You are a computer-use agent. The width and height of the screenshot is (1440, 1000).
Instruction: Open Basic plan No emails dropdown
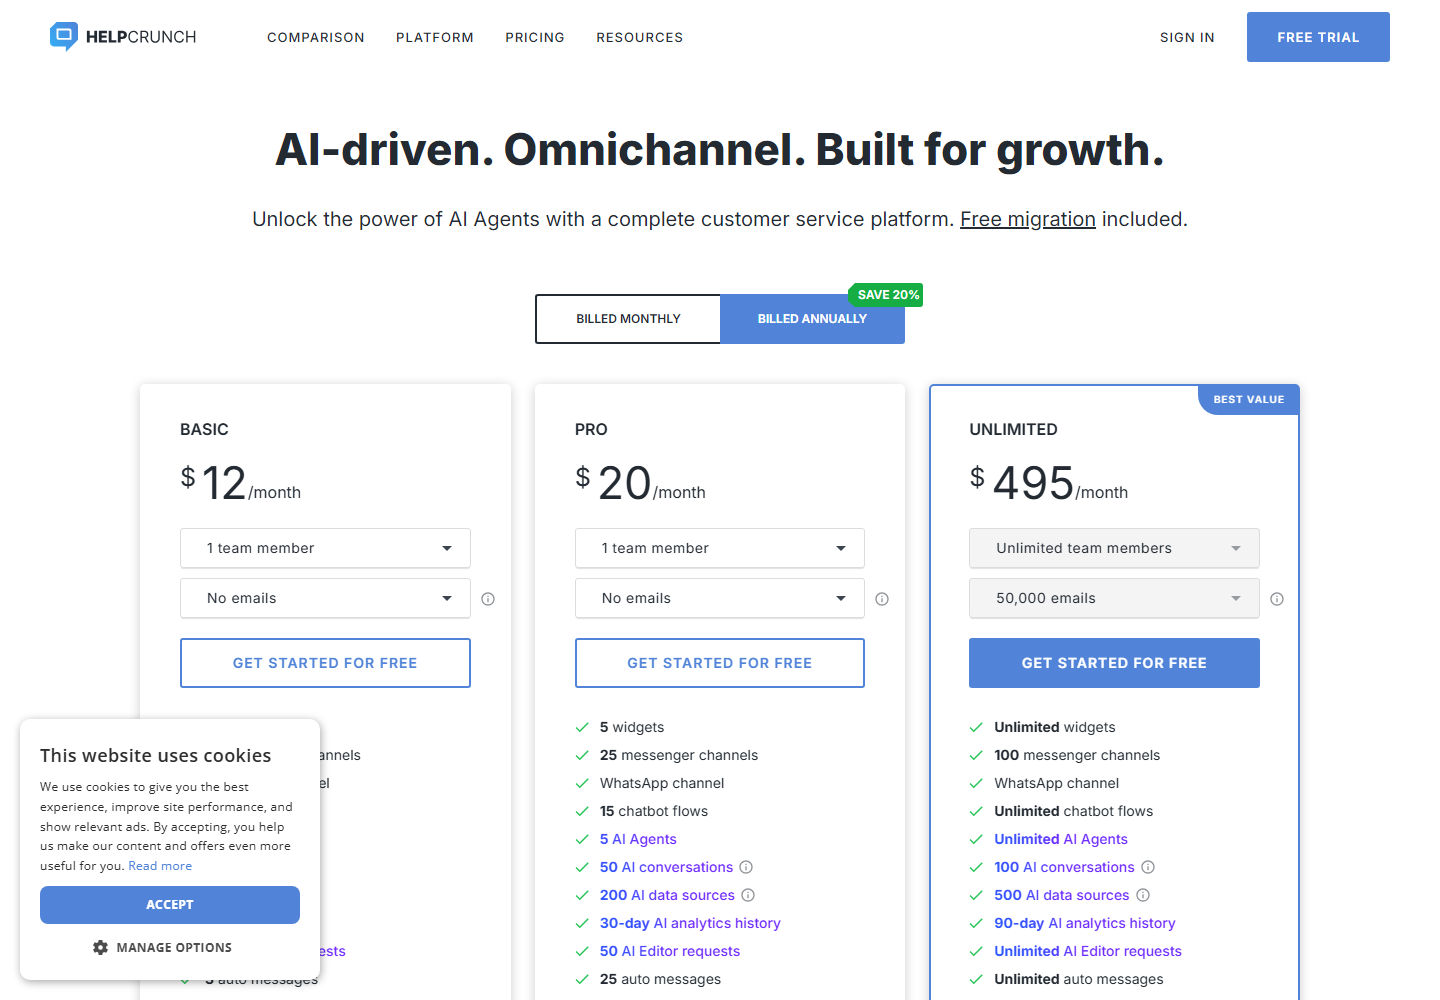click(x=325, y=598)
